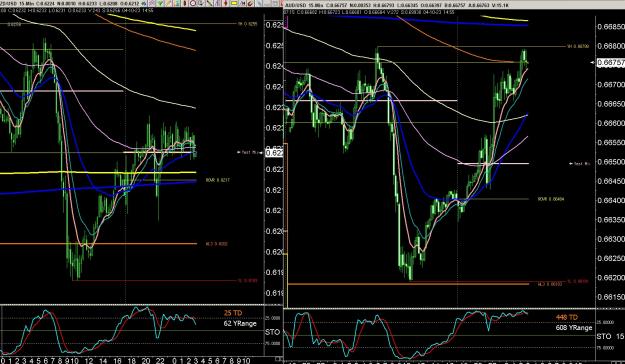625x364 pixels.
Task: Click the HL2 label on AUD/USD chart
Action: point(550,284)
